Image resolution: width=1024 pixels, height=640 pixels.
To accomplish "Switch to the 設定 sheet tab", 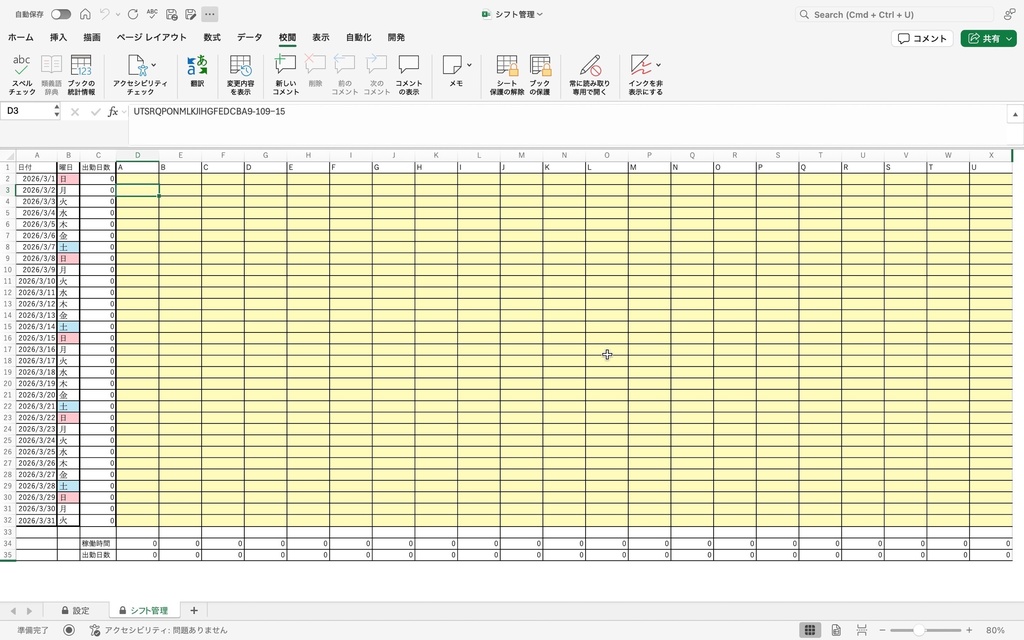I will click(x=76, y=611).
